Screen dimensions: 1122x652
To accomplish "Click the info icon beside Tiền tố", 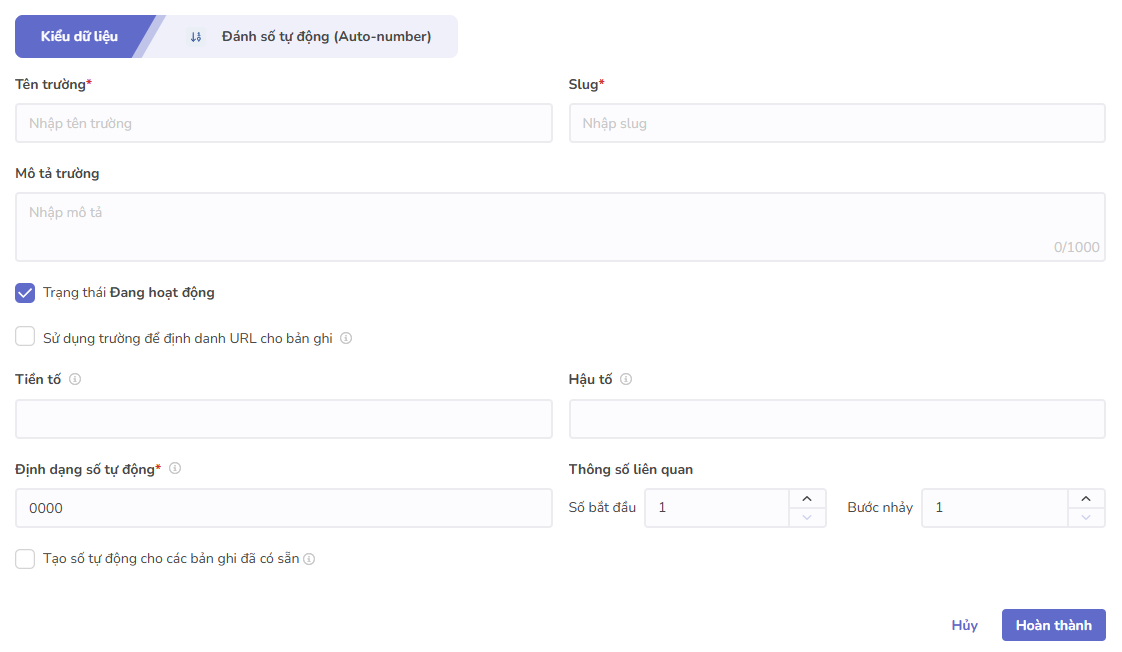I will 75,379.
